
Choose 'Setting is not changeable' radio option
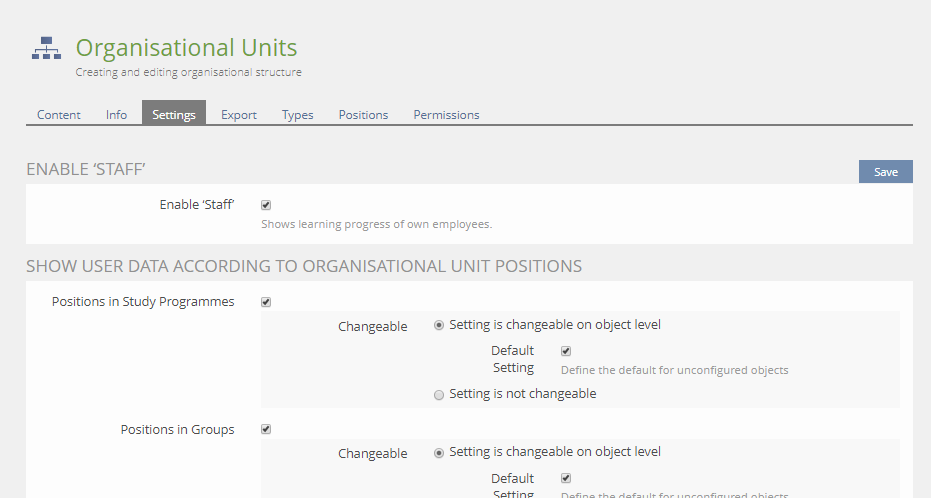(439, 394)
